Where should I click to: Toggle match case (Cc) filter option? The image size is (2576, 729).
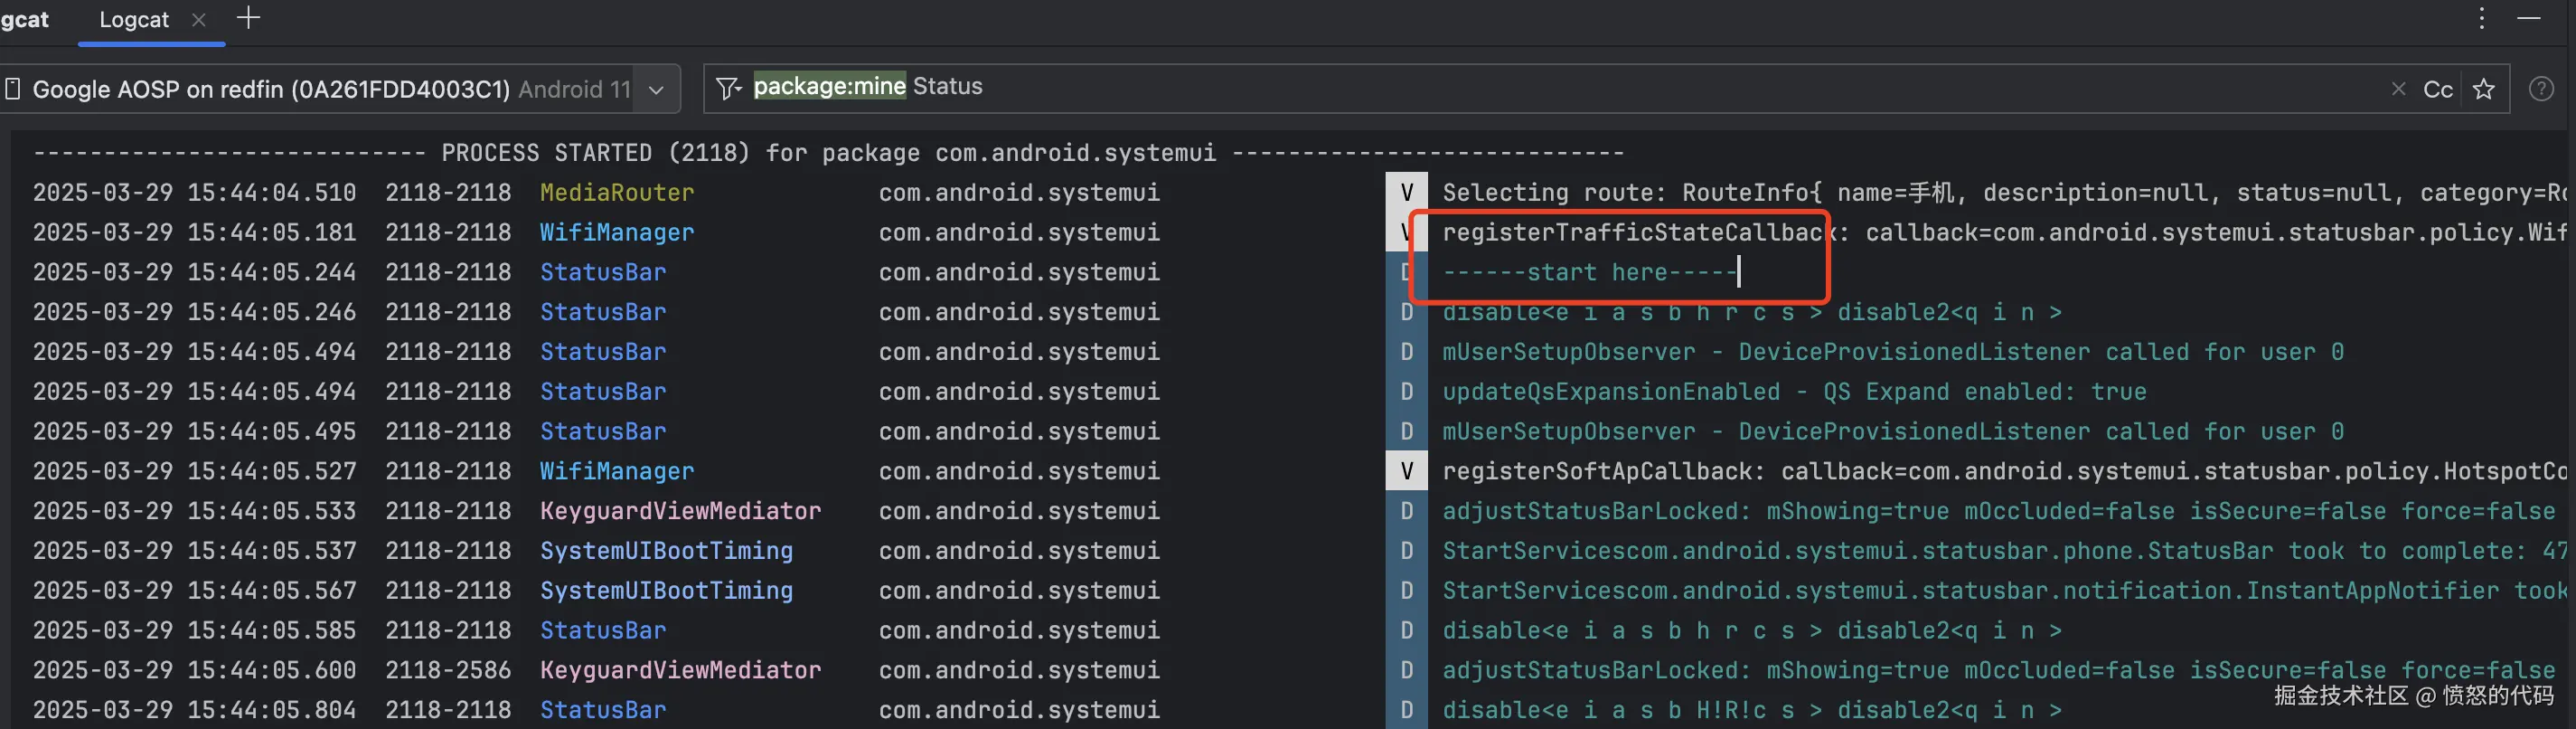tap(2437, 90)
